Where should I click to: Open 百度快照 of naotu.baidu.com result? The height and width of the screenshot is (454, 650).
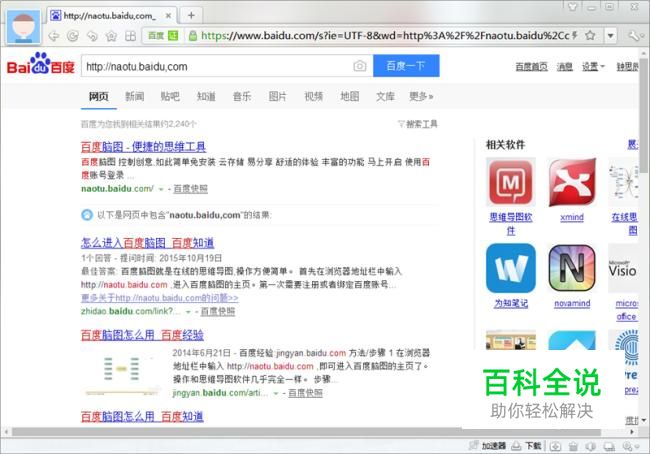pyautogui.click(x=190, y=189)
